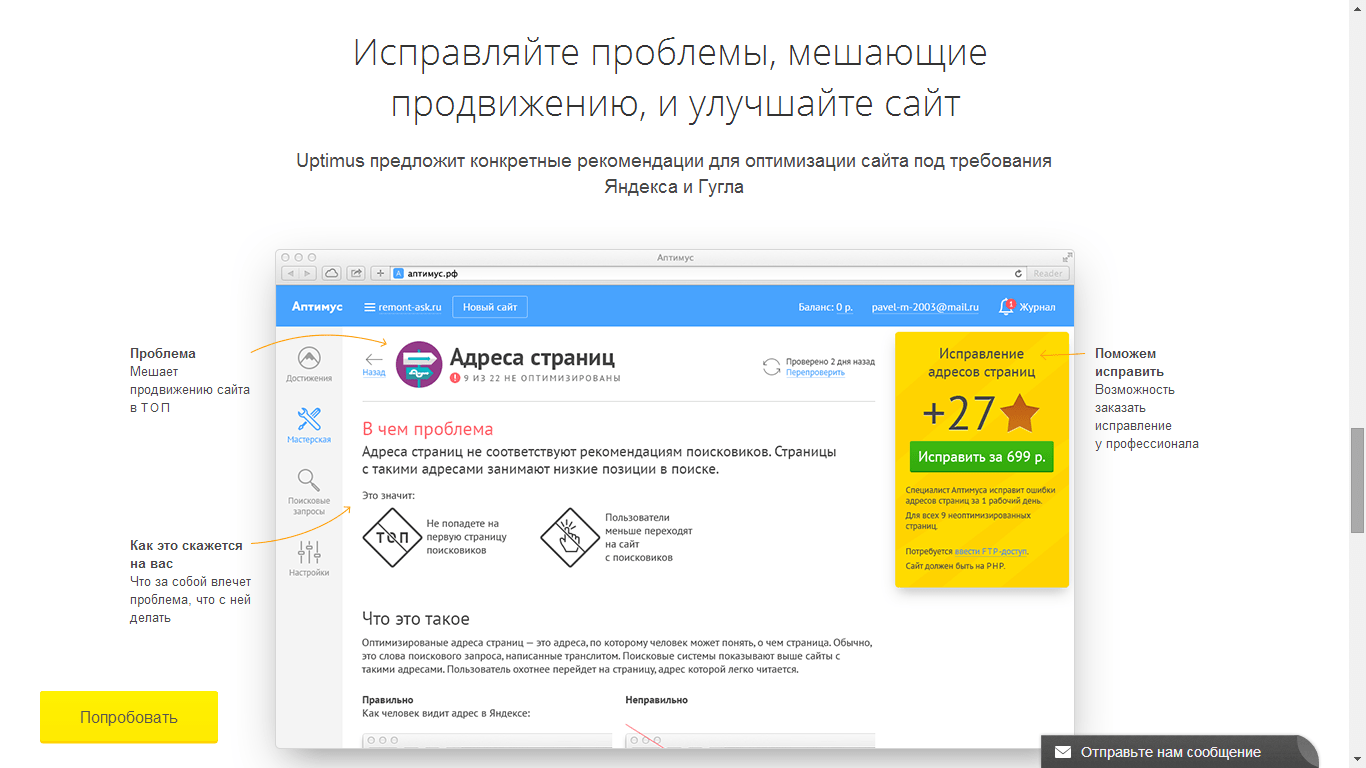Click the add bookmark plus icon

[380, 273]
